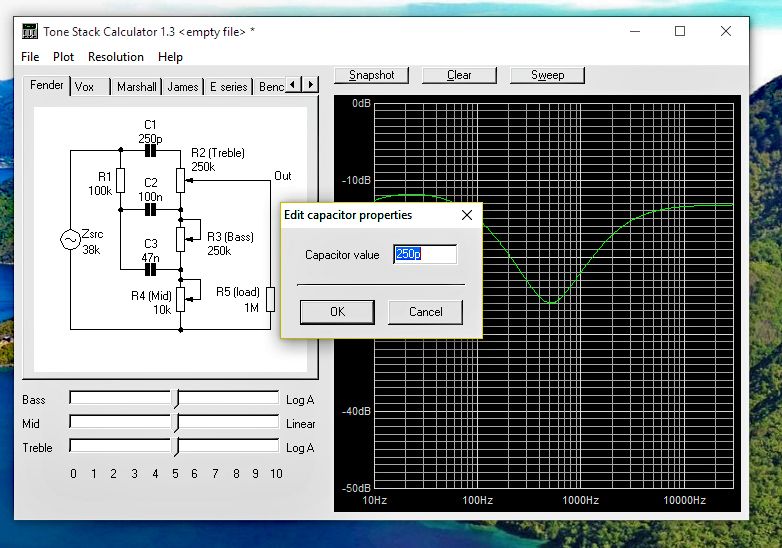
Task: Click the Tone Stack Calculator title bar icon
Action: point(29,31)
